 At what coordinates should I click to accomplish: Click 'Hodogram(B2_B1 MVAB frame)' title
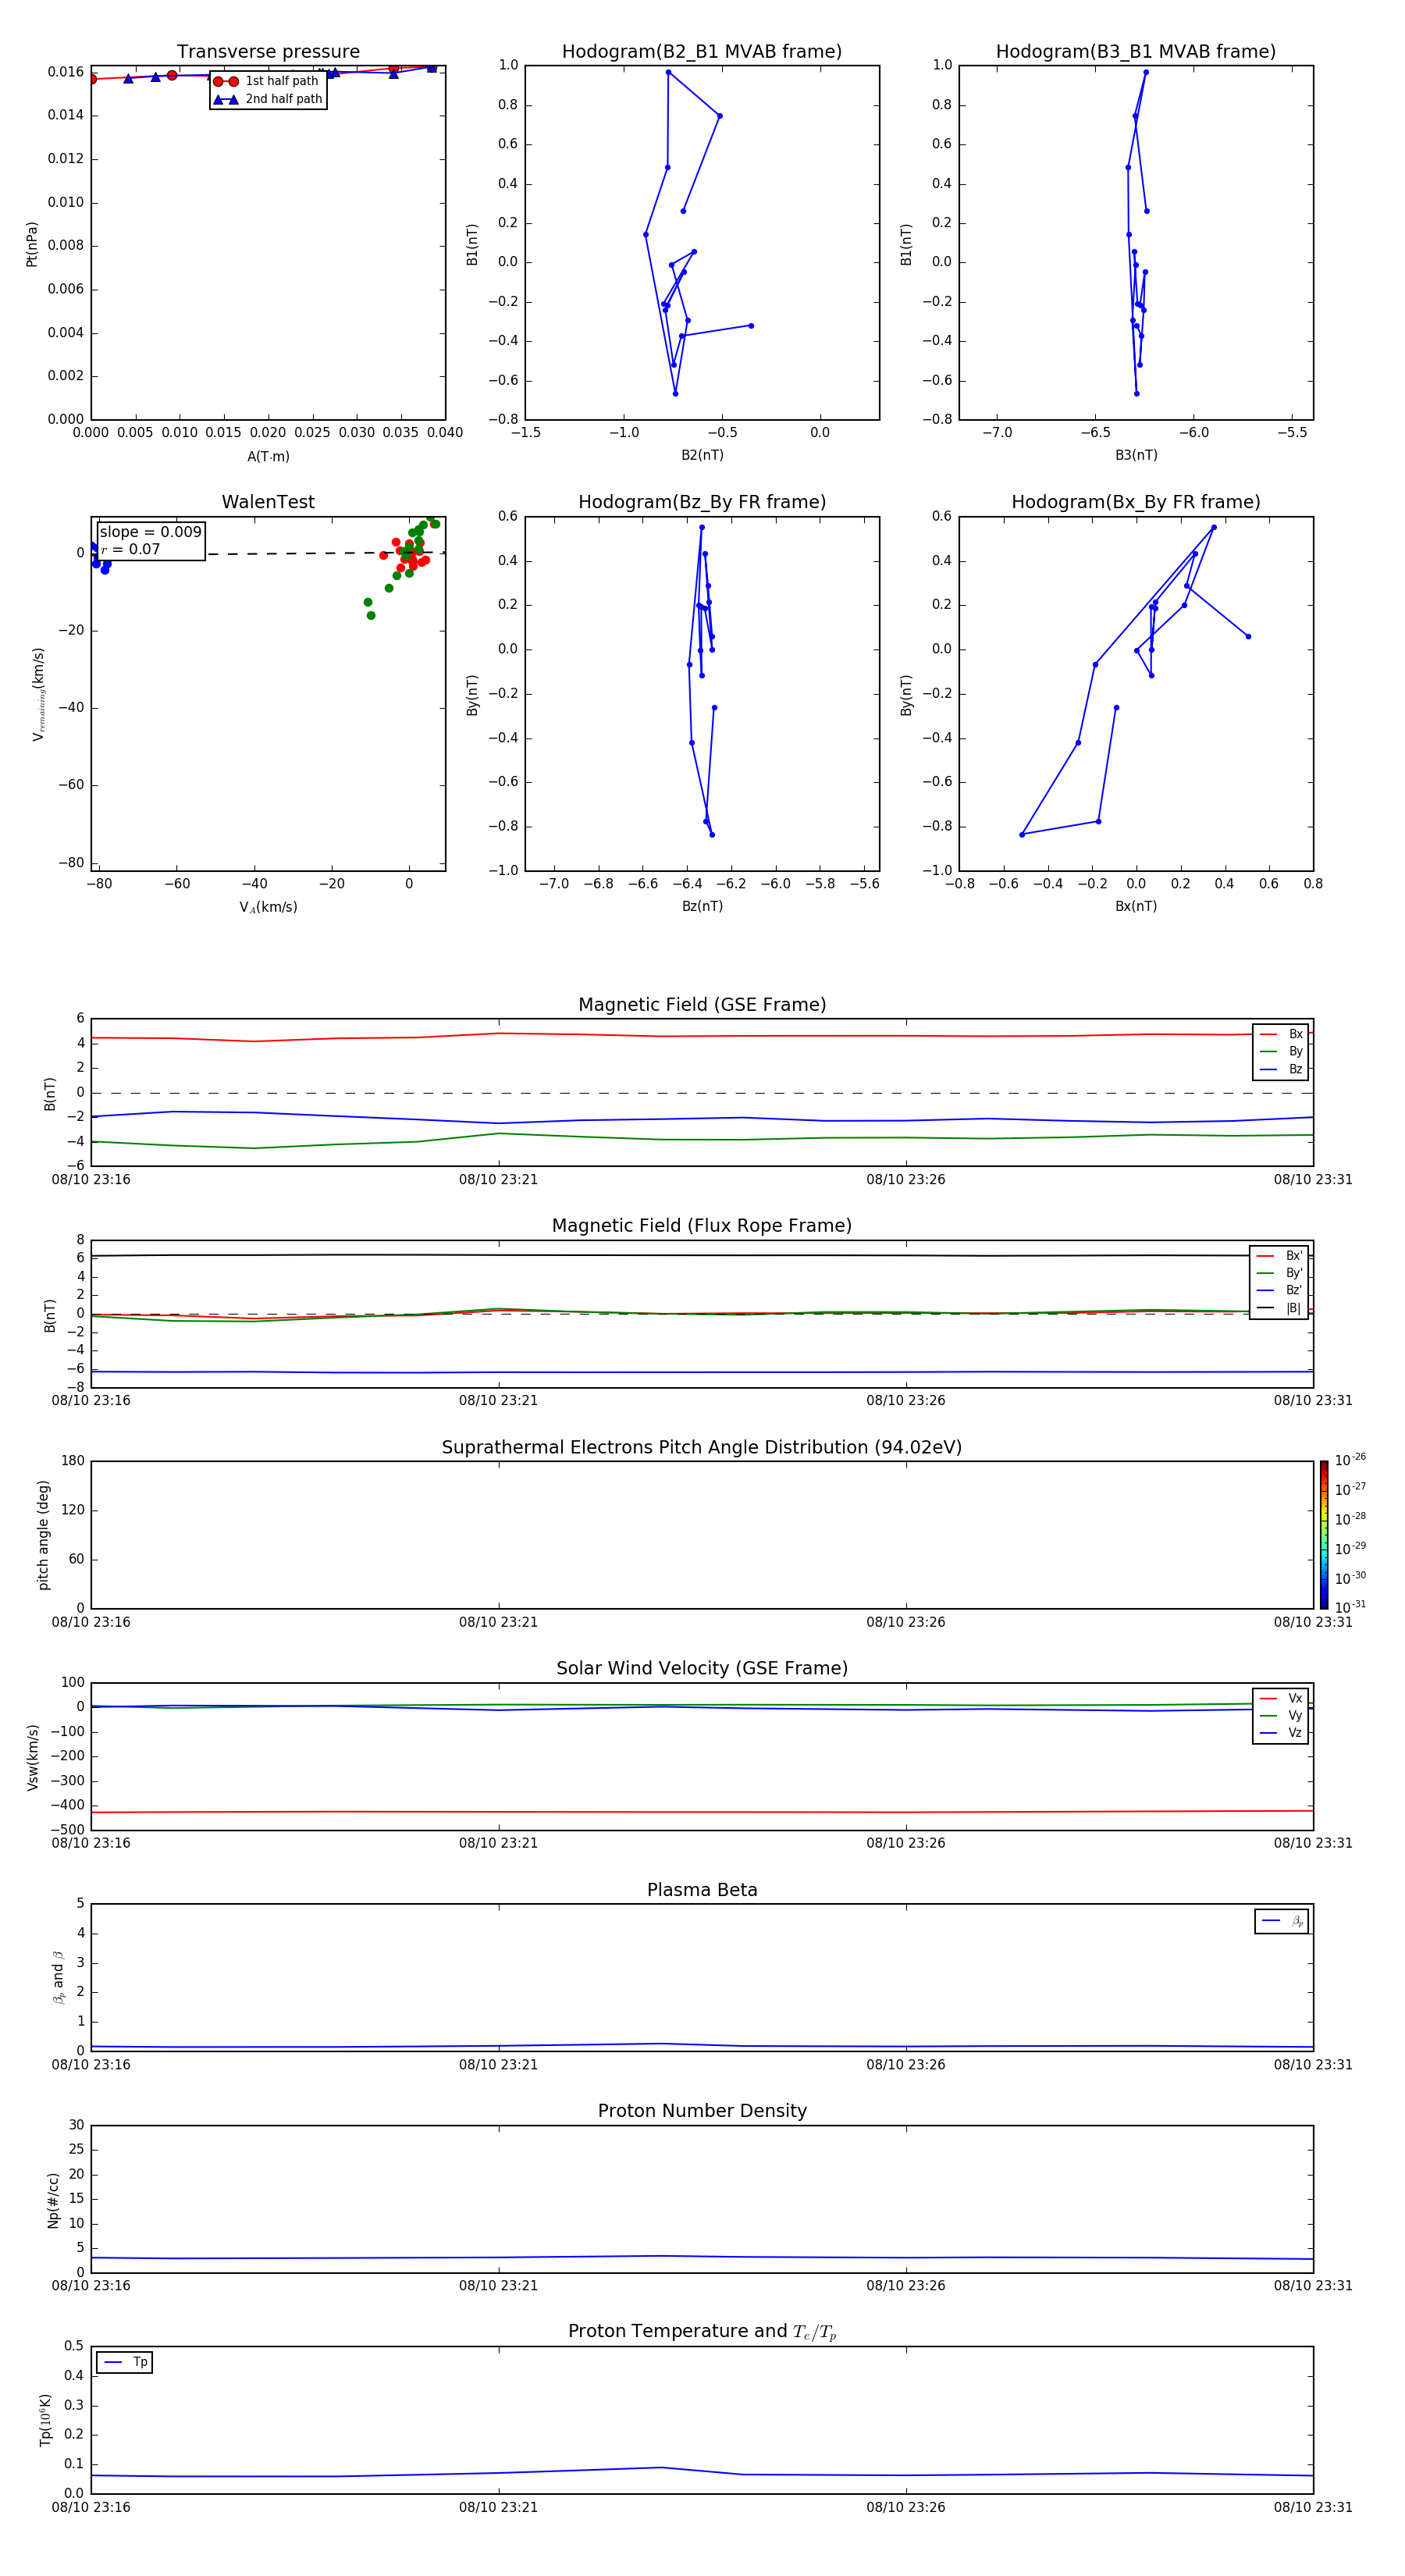pyautogui.click(x=702, y=52)
